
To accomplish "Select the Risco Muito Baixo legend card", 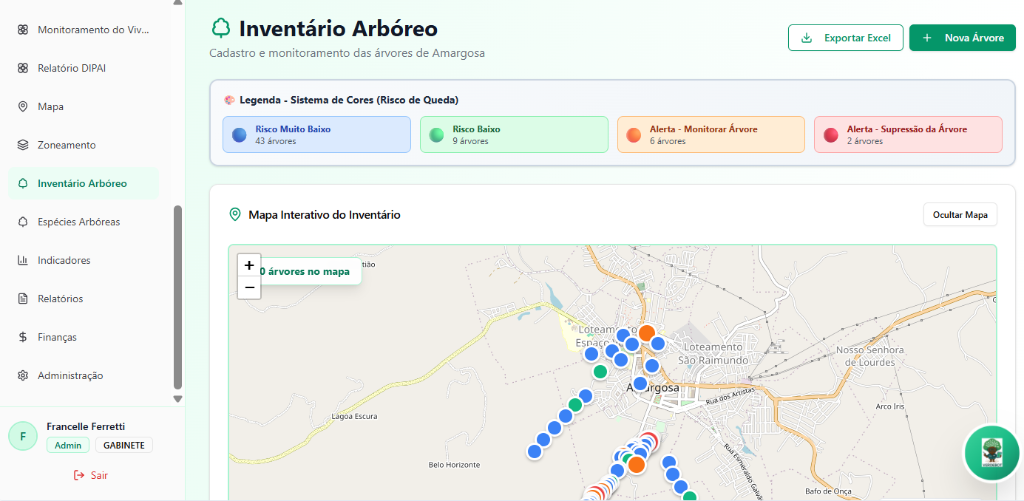I will coord(317,135).
